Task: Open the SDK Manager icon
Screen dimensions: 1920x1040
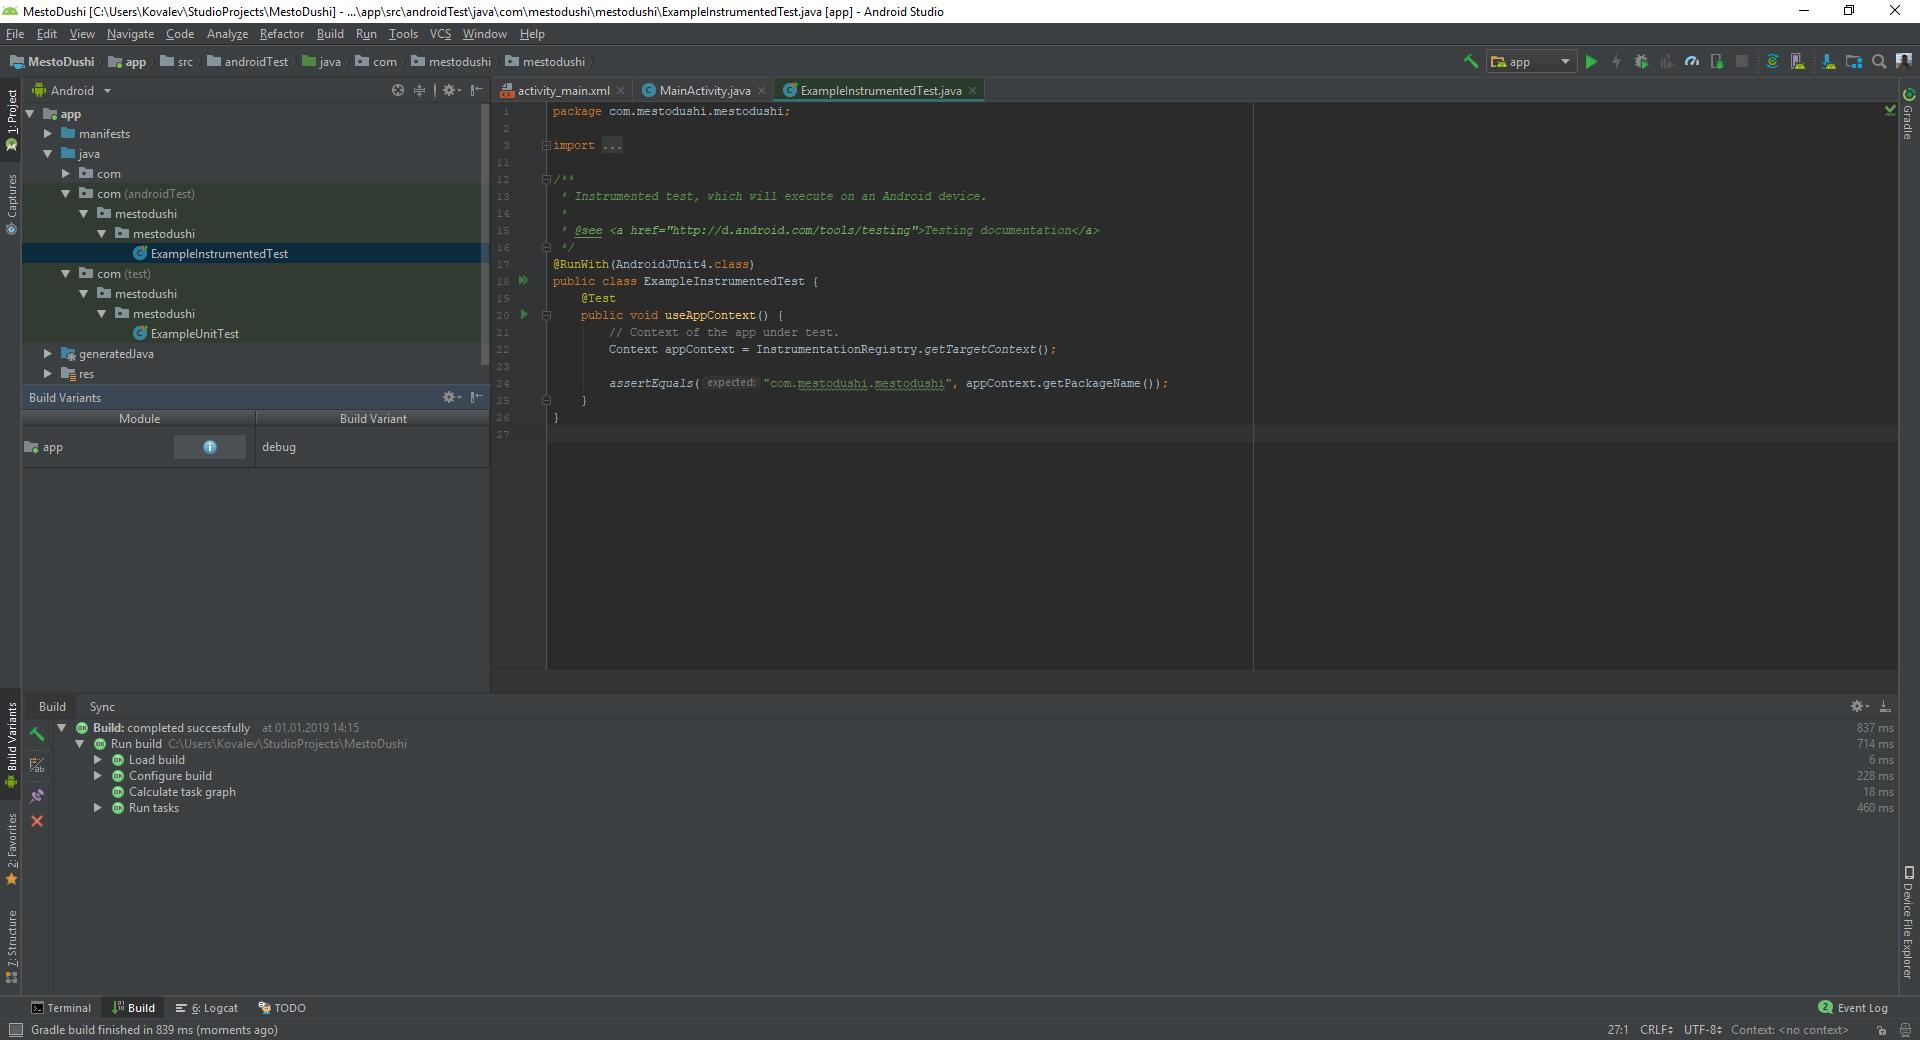Action: (x=1829, y=62)
